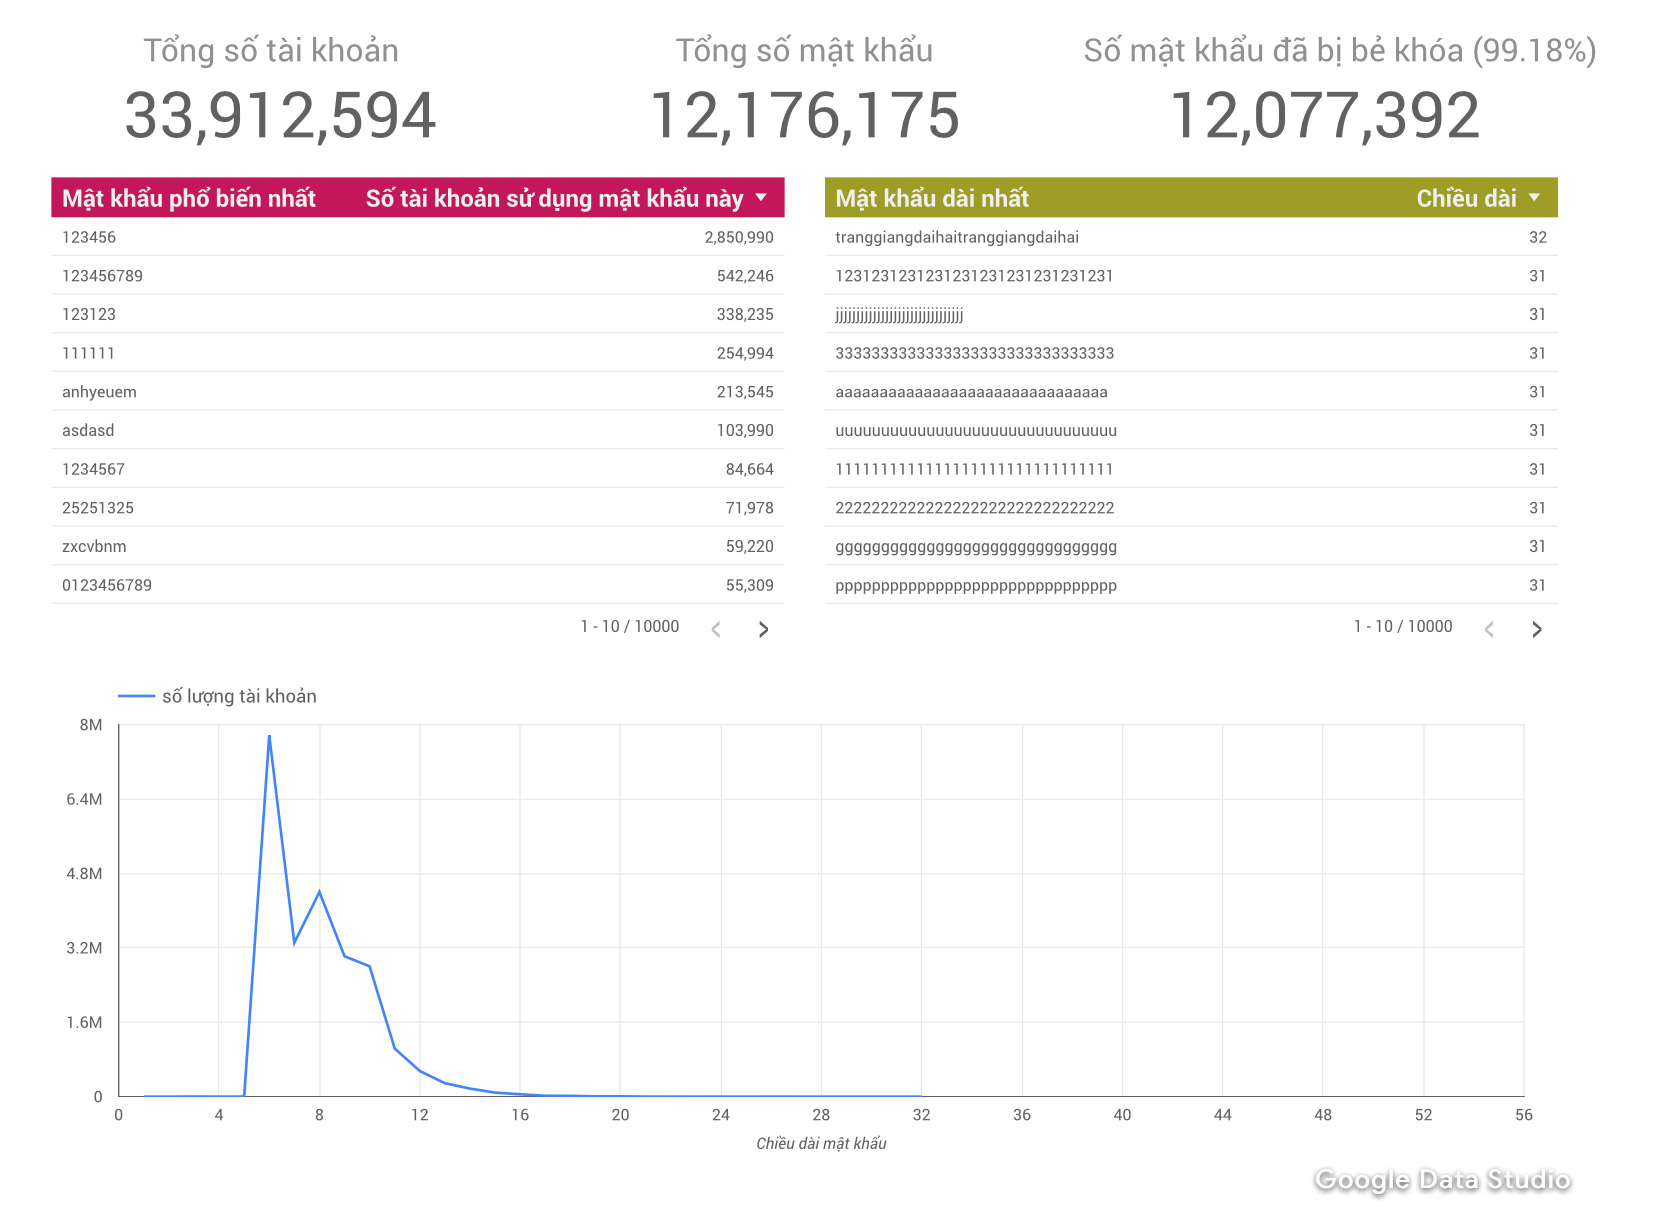Click the 254,994 account count cell
1678x1220 pixels.
[745, 353]
